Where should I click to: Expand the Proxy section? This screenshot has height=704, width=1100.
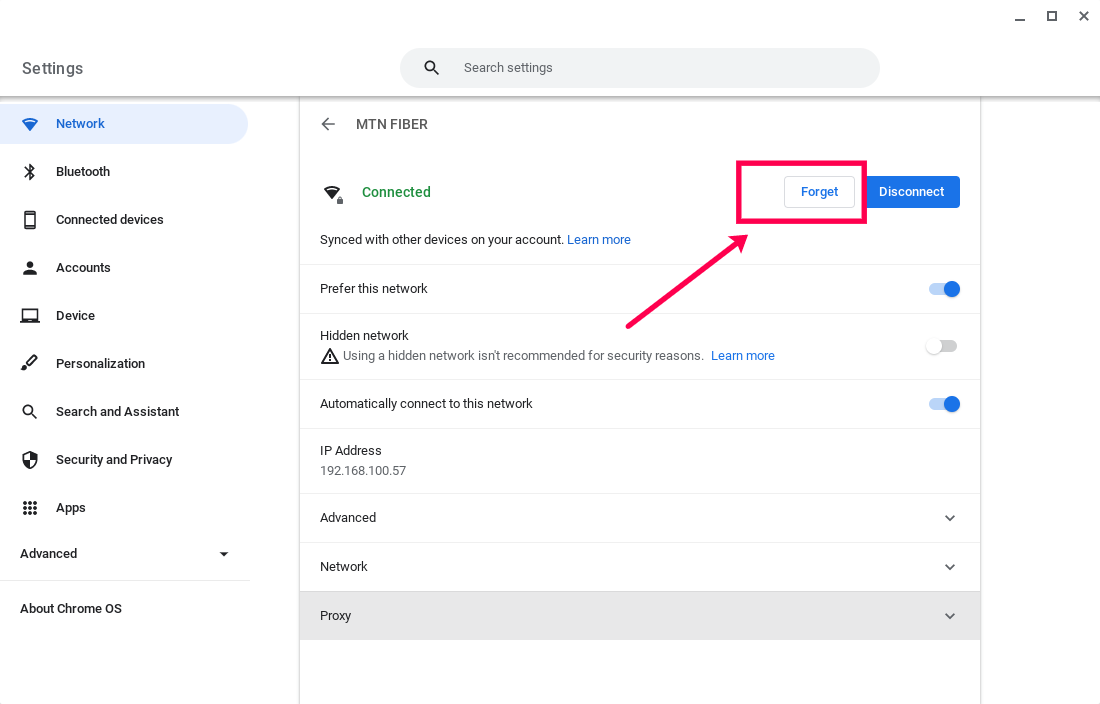[639, 616]
